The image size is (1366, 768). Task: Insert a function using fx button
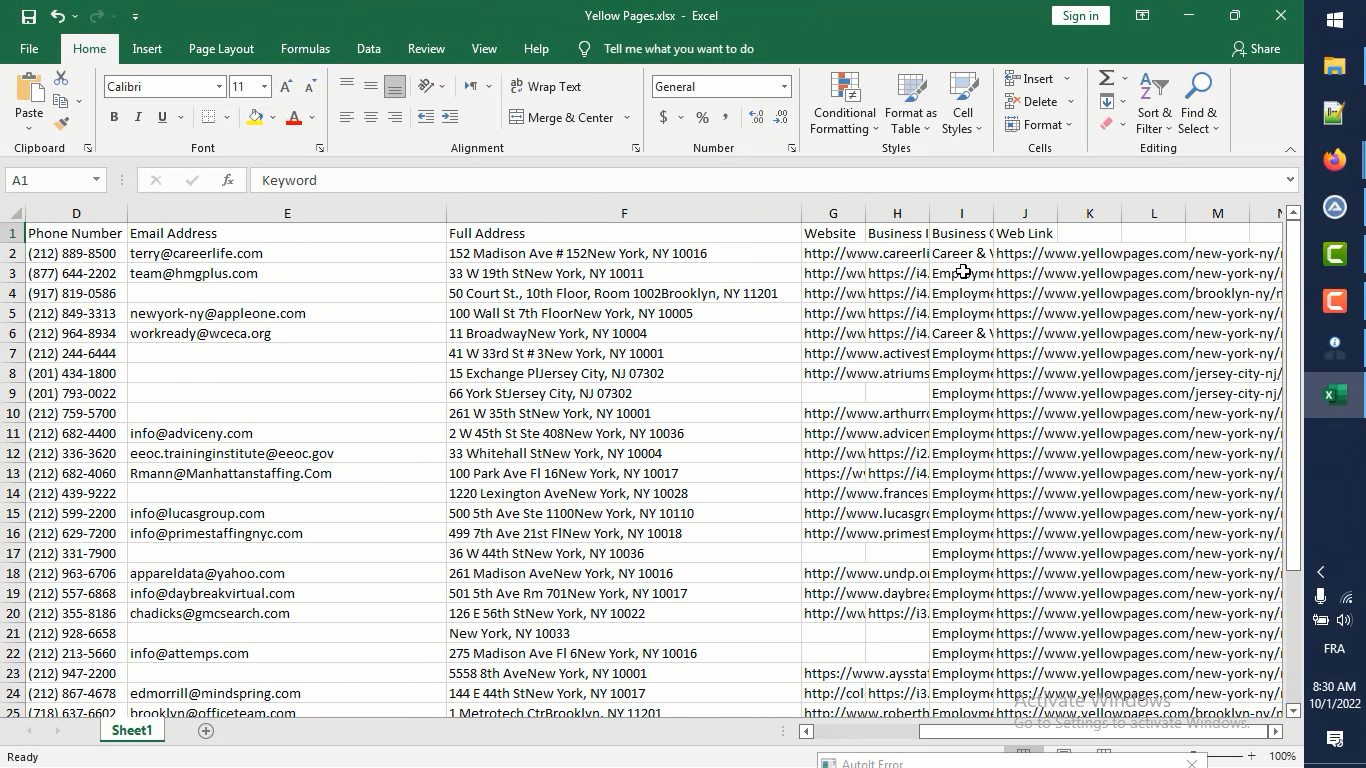click(x=228, y=180)
